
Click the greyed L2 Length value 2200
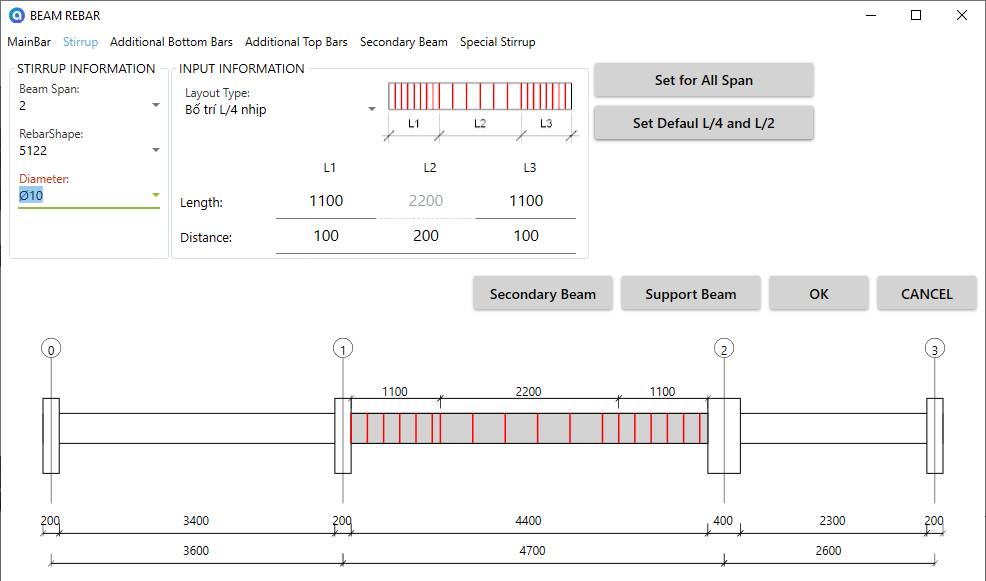coord(426,201)
